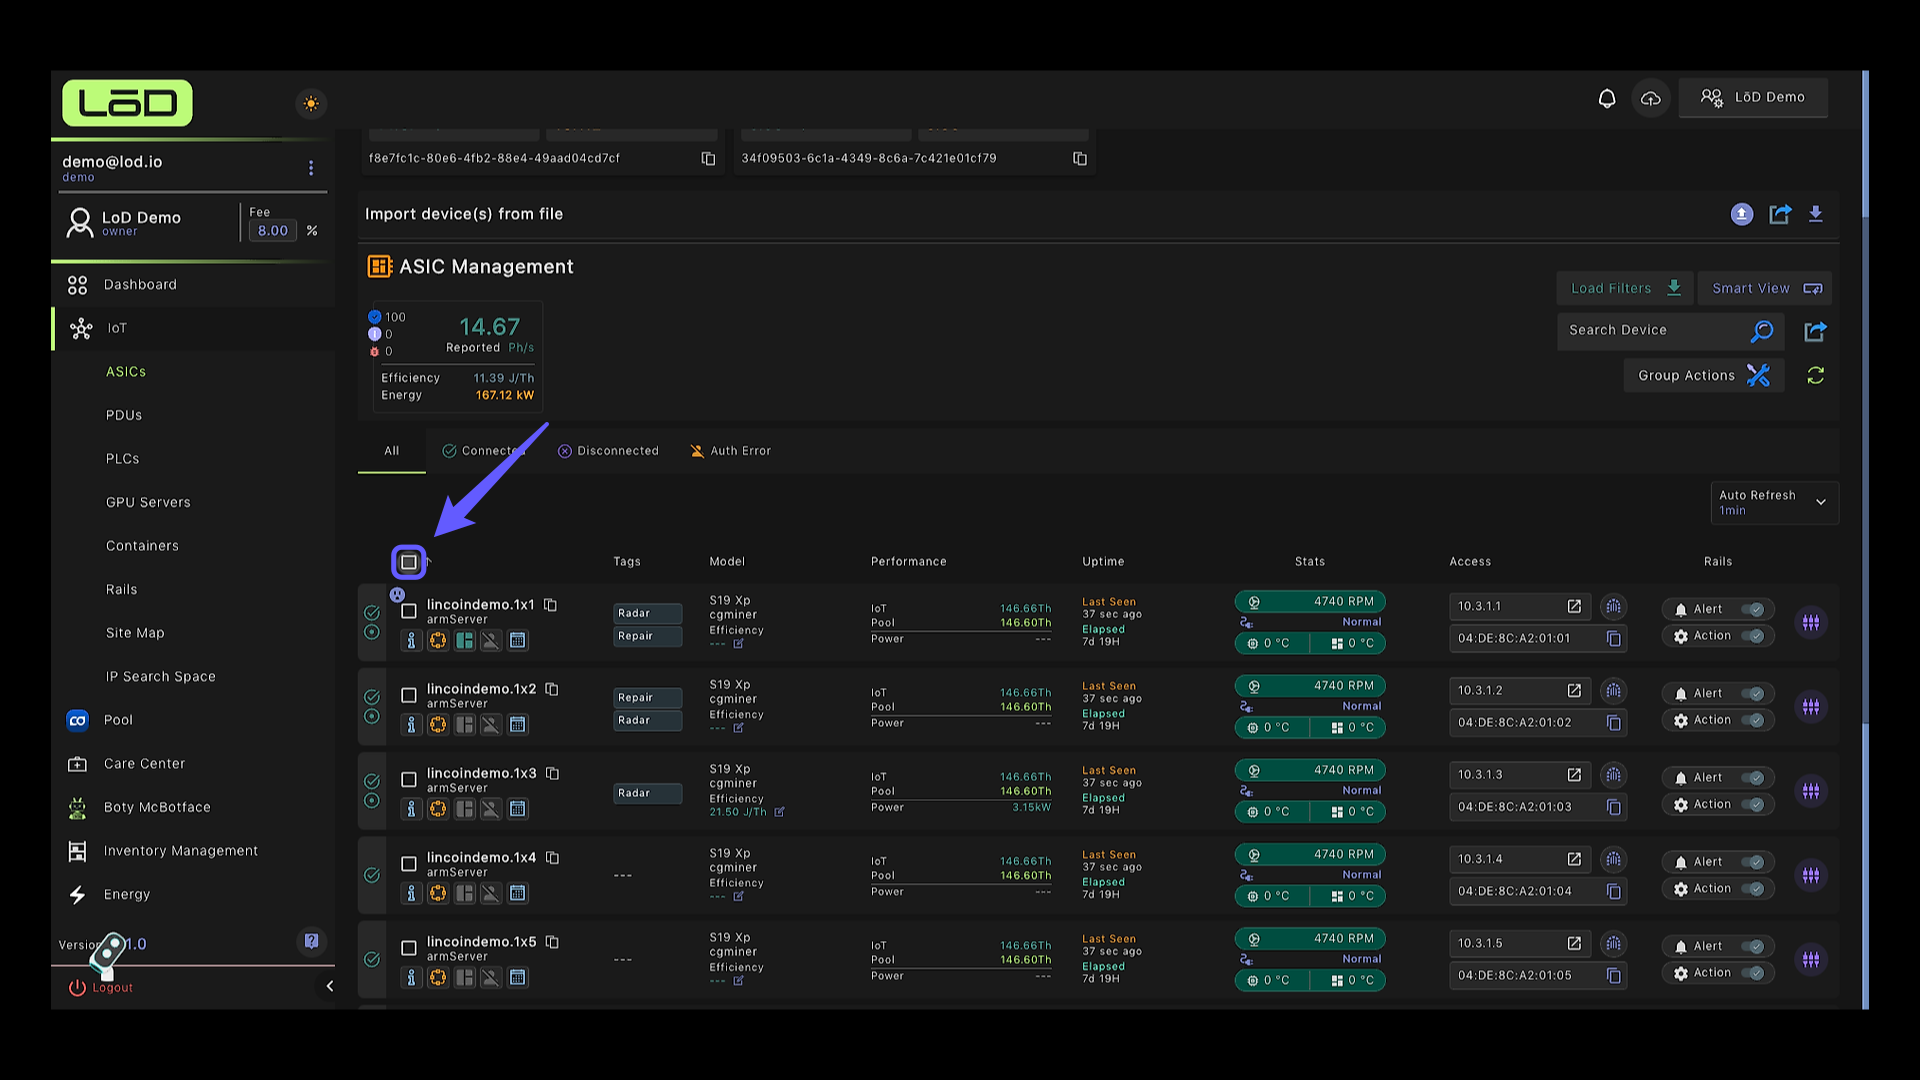The width and height of the screenshot is (1920, 1080).
Task: Open the Auto Refresh dropdown
Action: coord(1774,502)
